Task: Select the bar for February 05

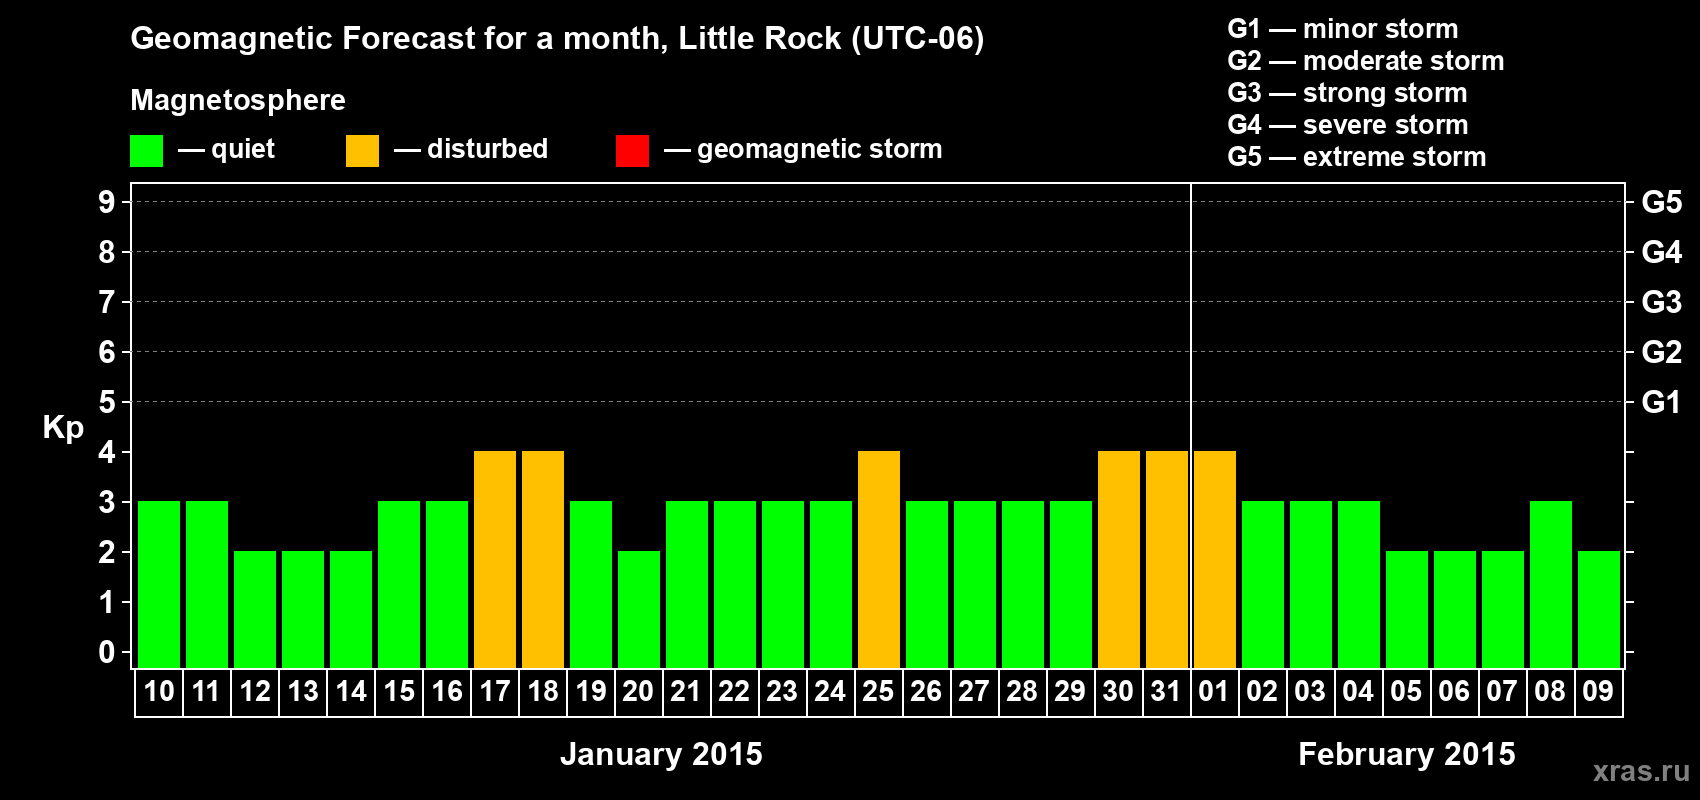Action: tap(1407, 609)
